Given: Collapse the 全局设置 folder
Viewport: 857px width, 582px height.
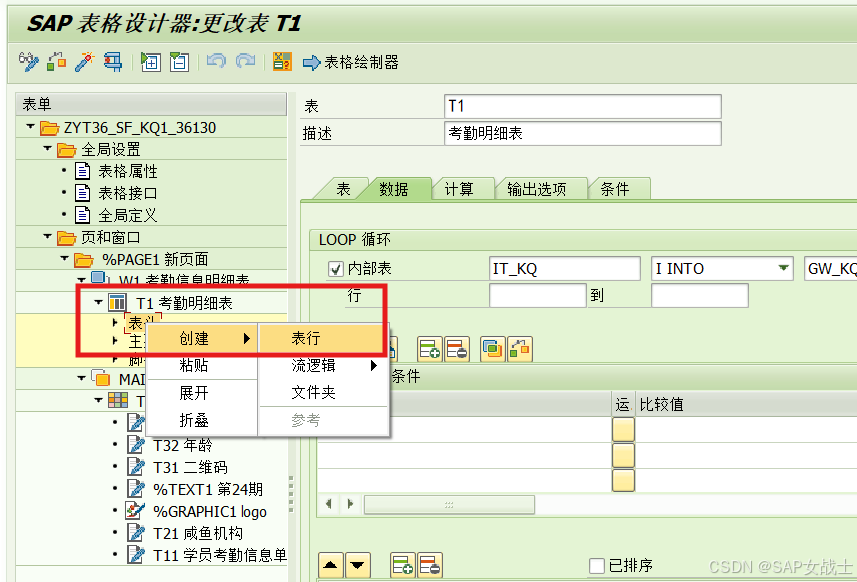Looking at the screenshot, I should click(48, 149).
